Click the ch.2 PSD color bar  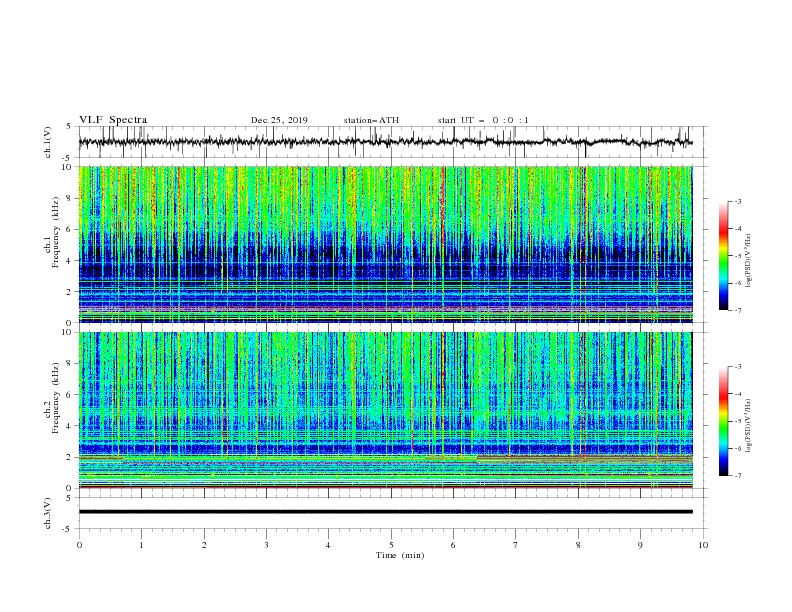click(x=723, y=421)
